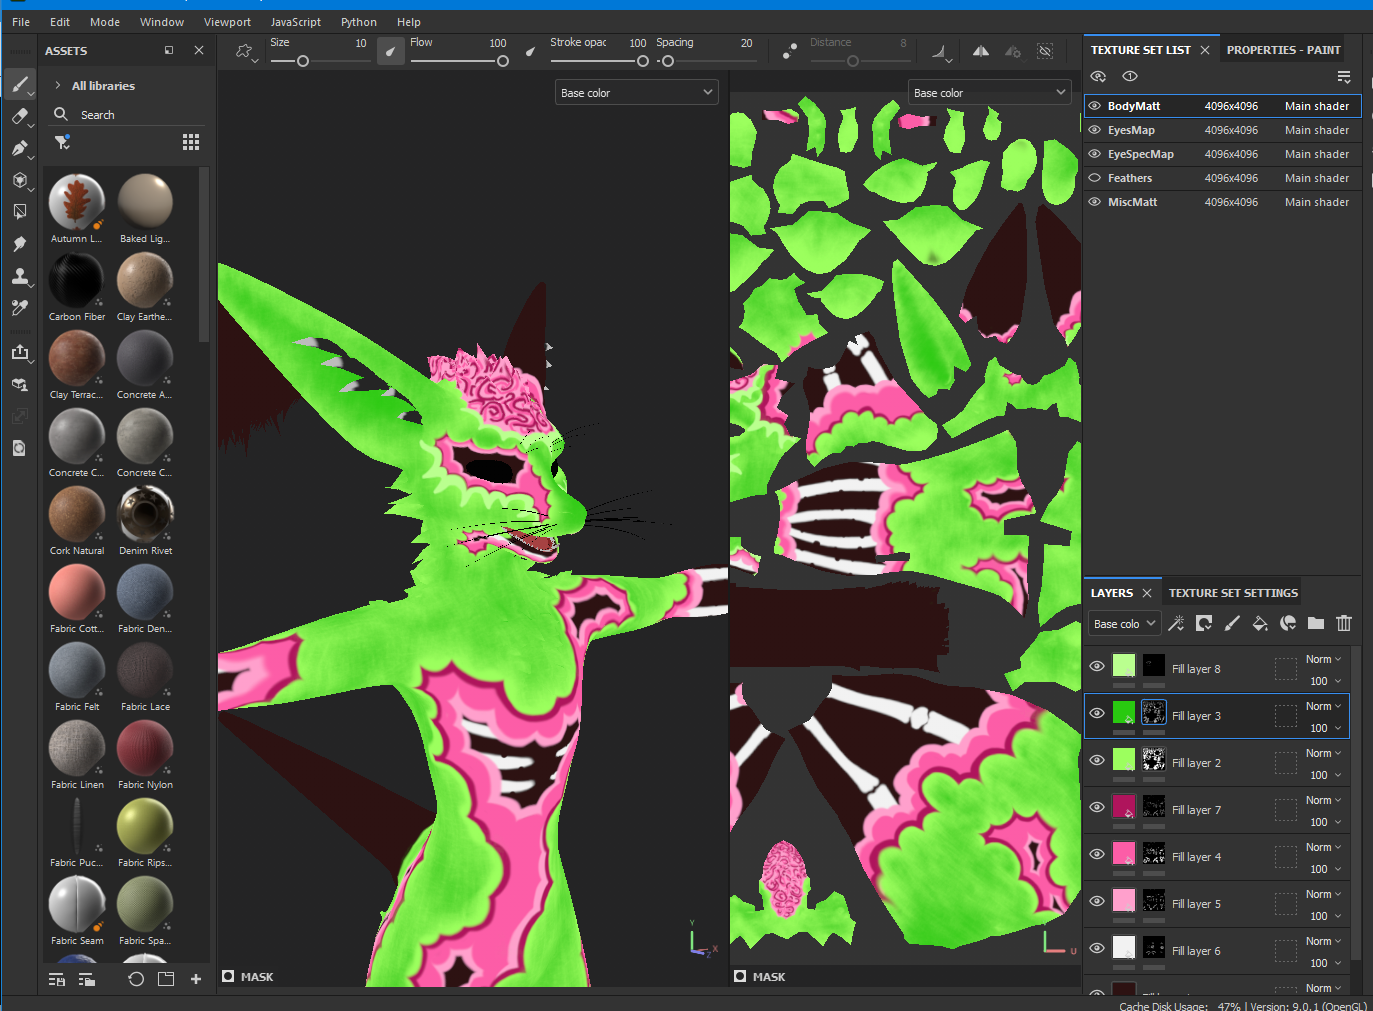Add a mask to the layer
Image resolution: width=1373 pixels, height=1011 pixels.
[x=1204, y=623]
